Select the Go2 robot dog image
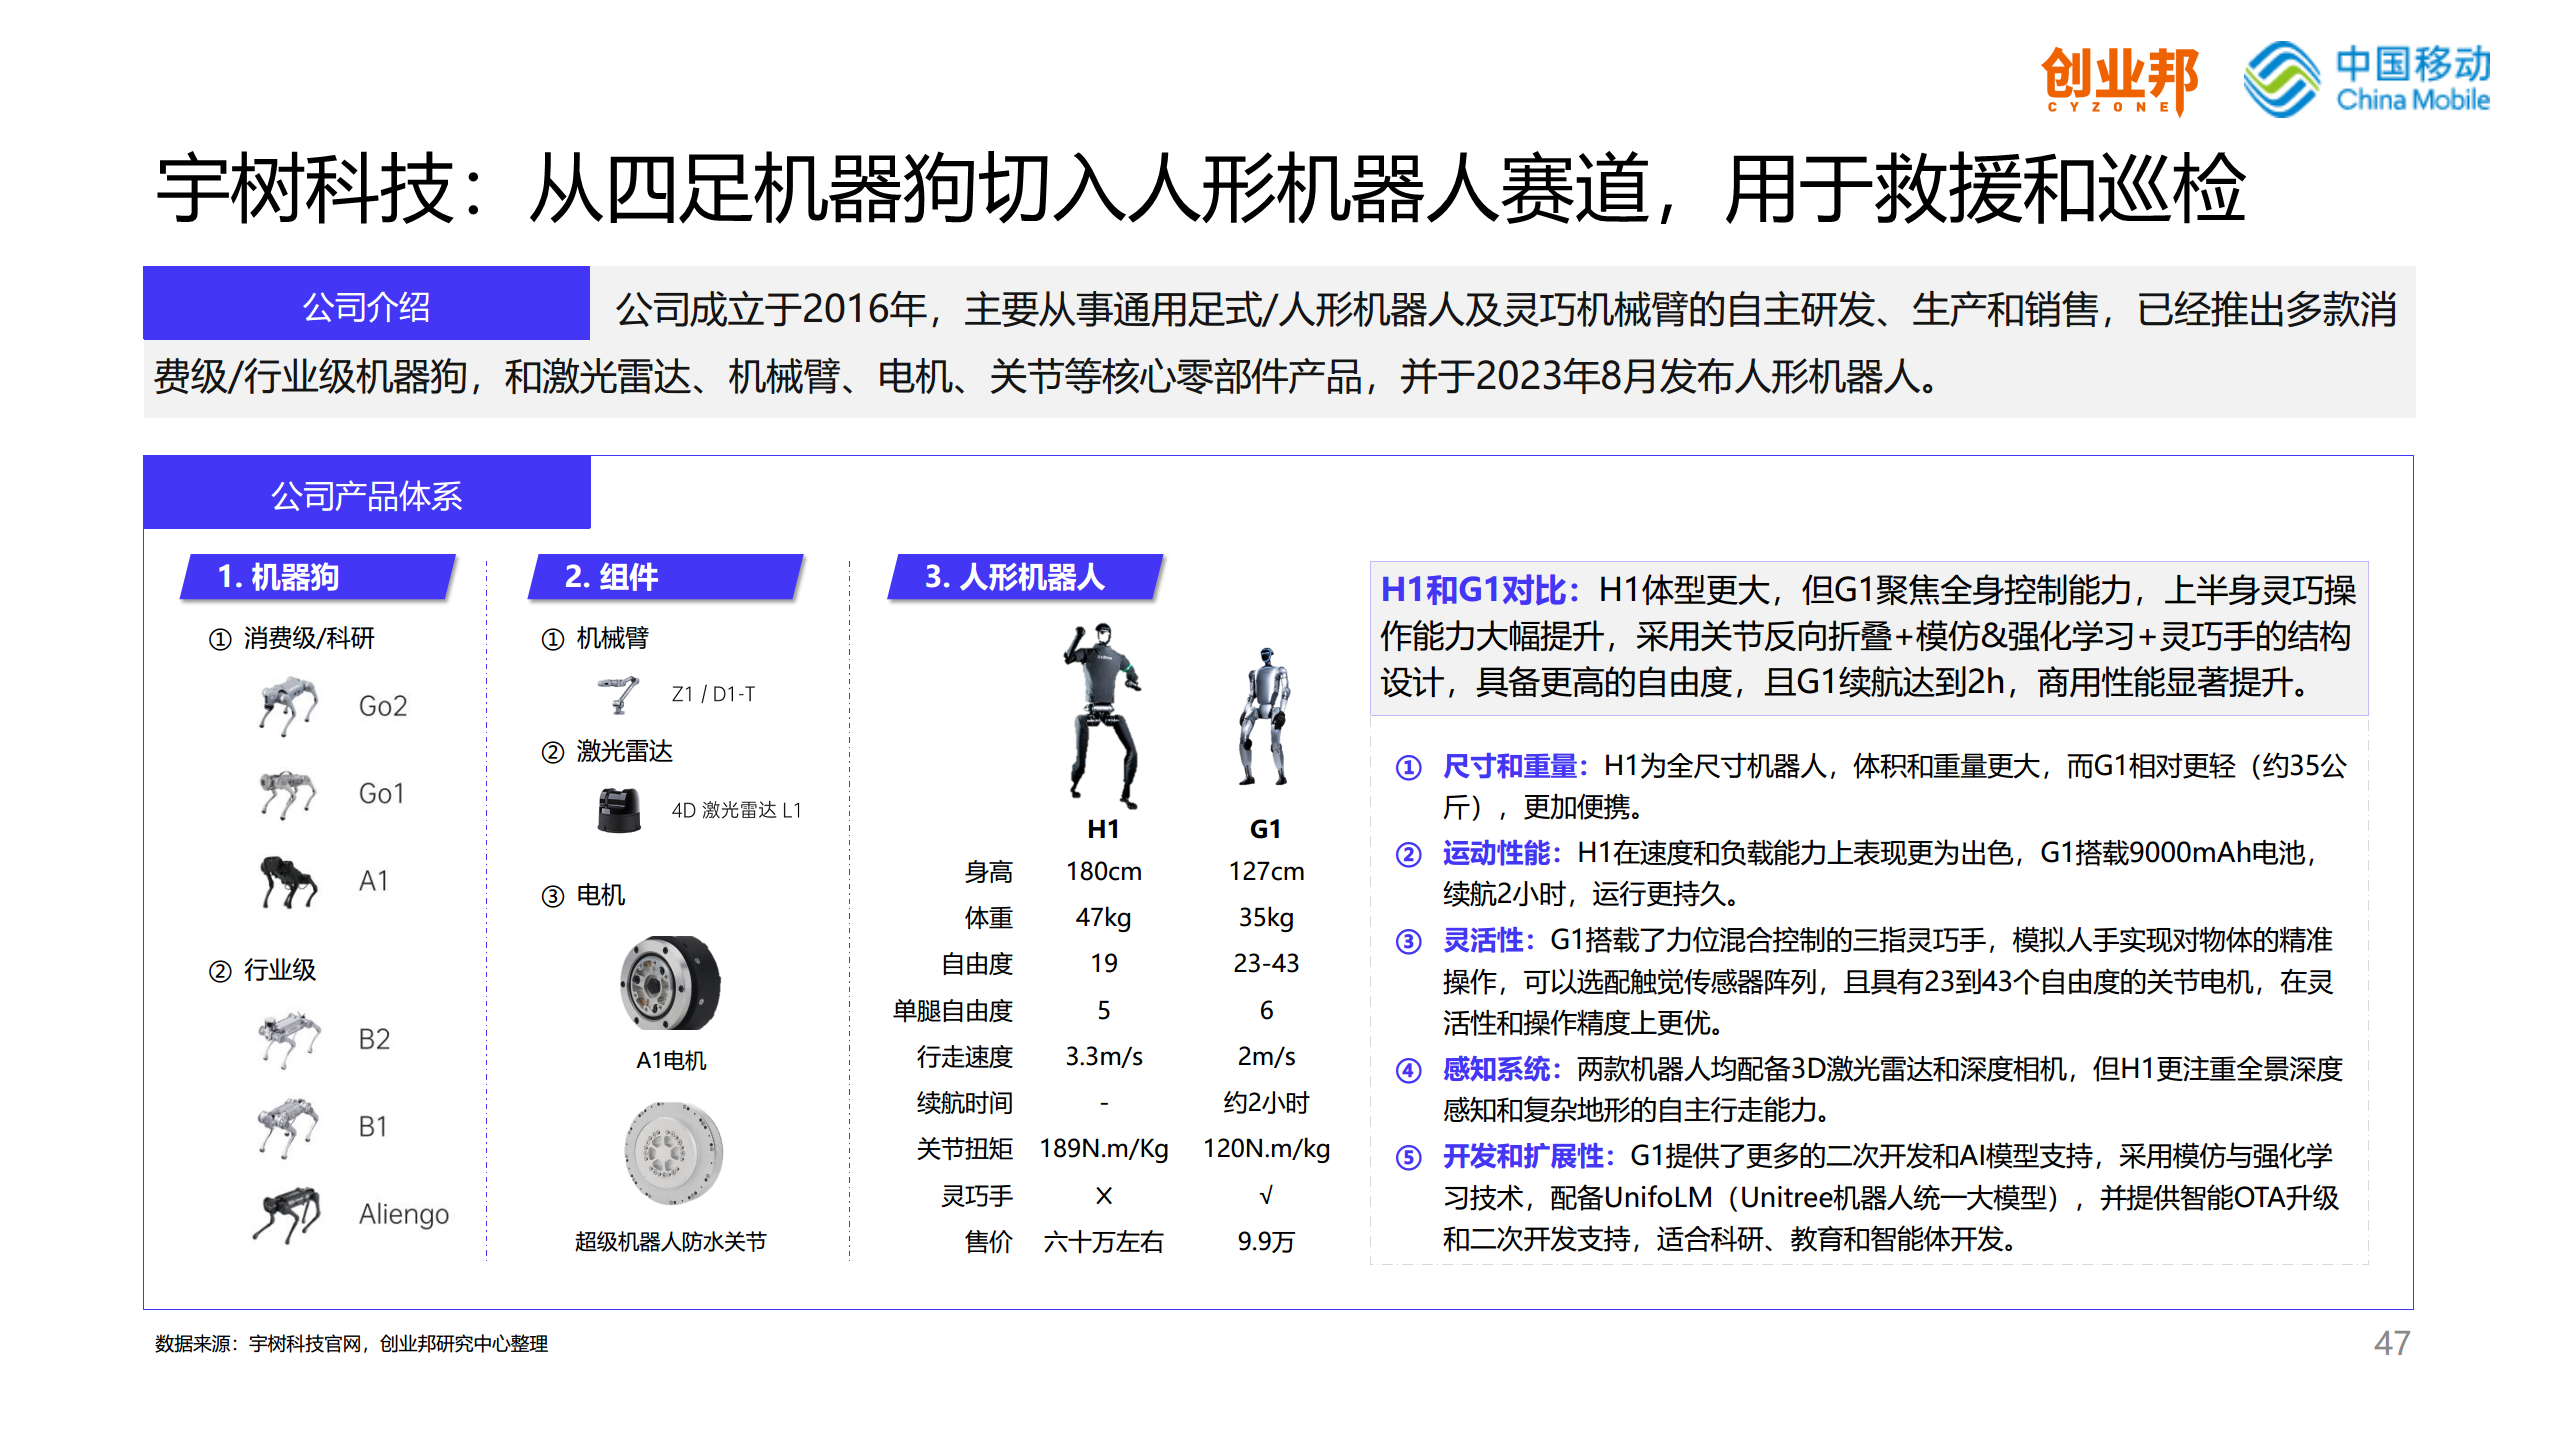2560x1440 pixels. pos(288,705)
